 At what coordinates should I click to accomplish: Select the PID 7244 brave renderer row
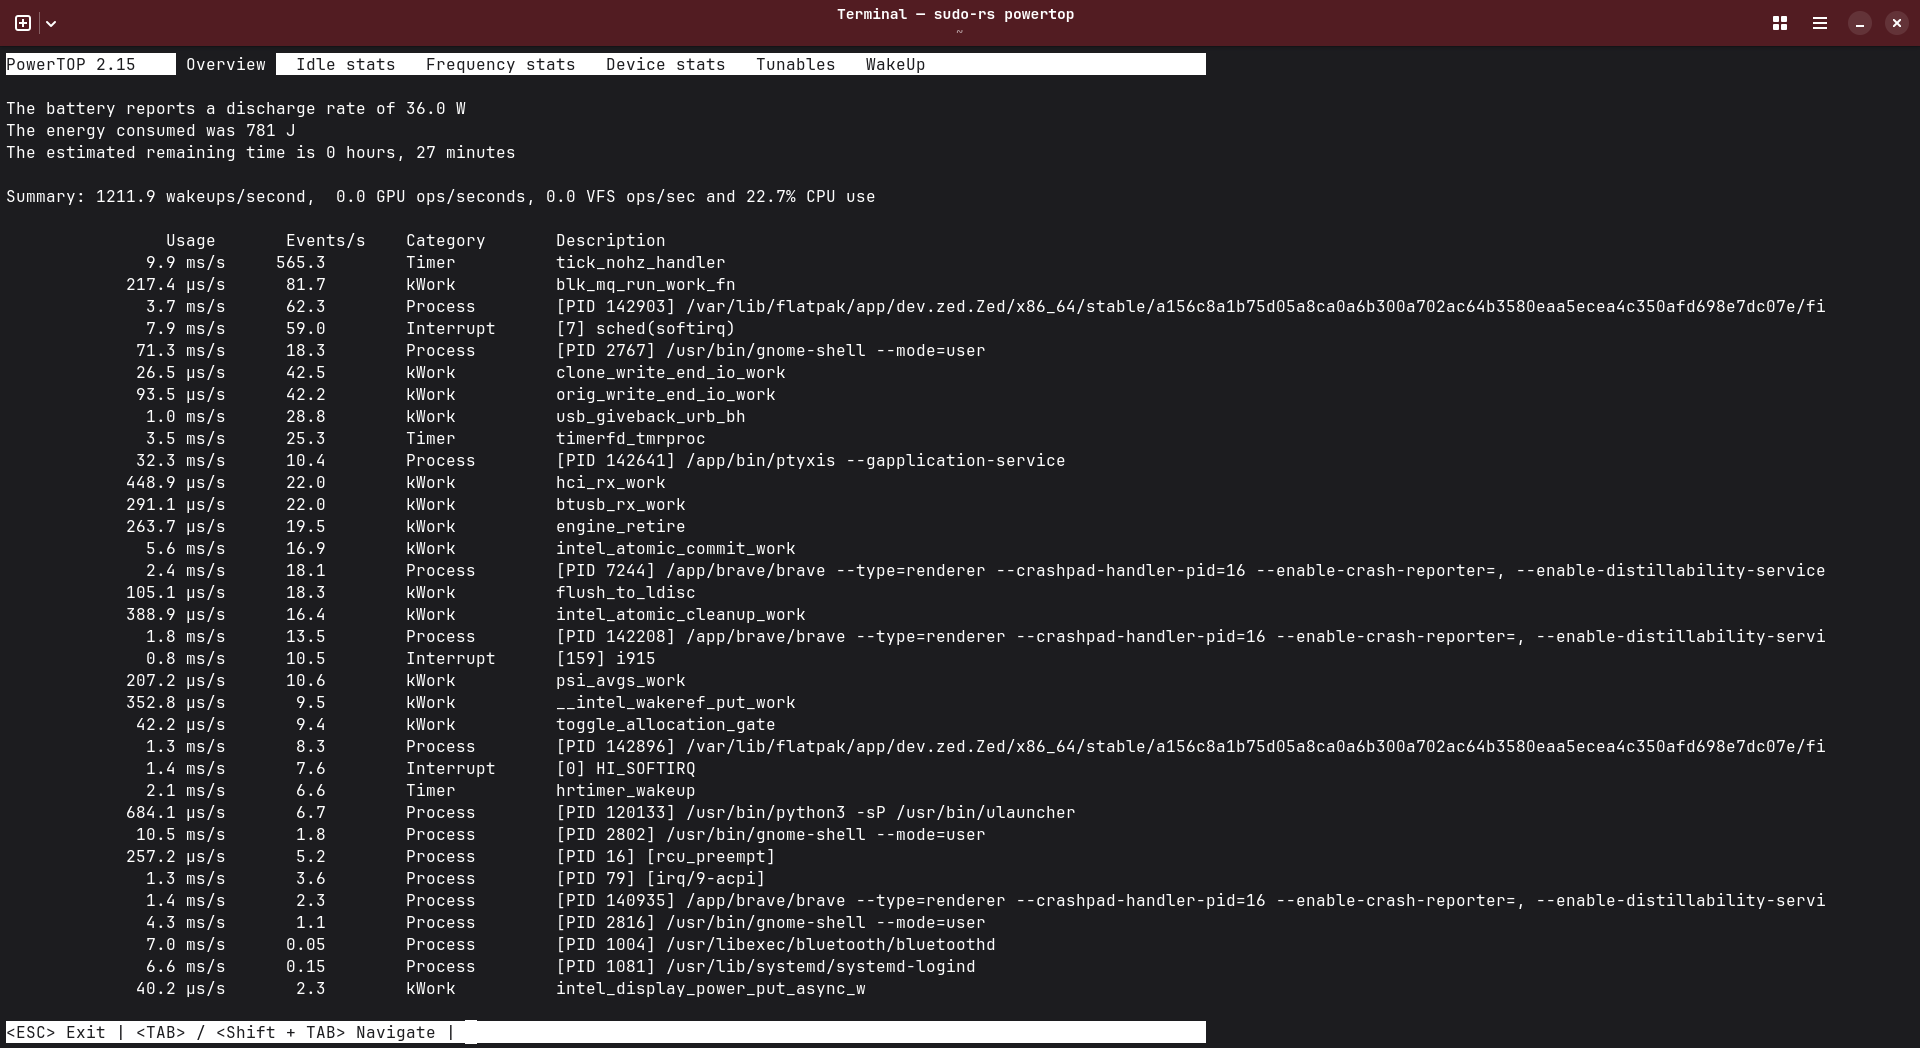[986, 570]
